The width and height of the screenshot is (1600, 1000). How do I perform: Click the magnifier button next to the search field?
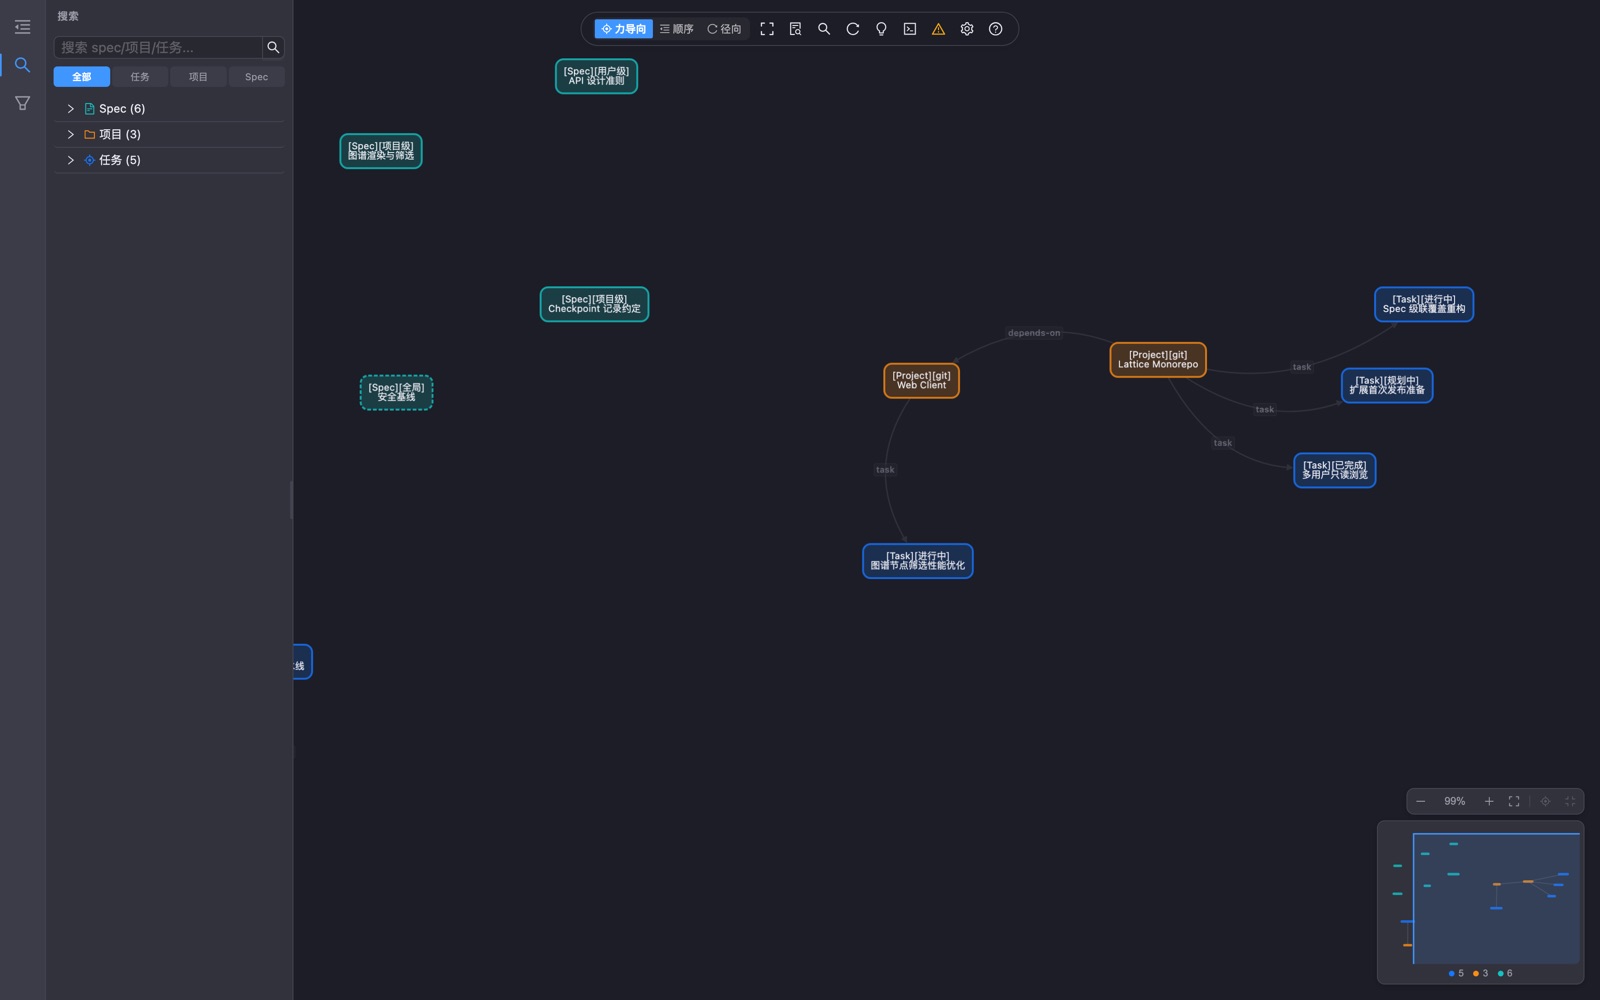pos(273,47)
